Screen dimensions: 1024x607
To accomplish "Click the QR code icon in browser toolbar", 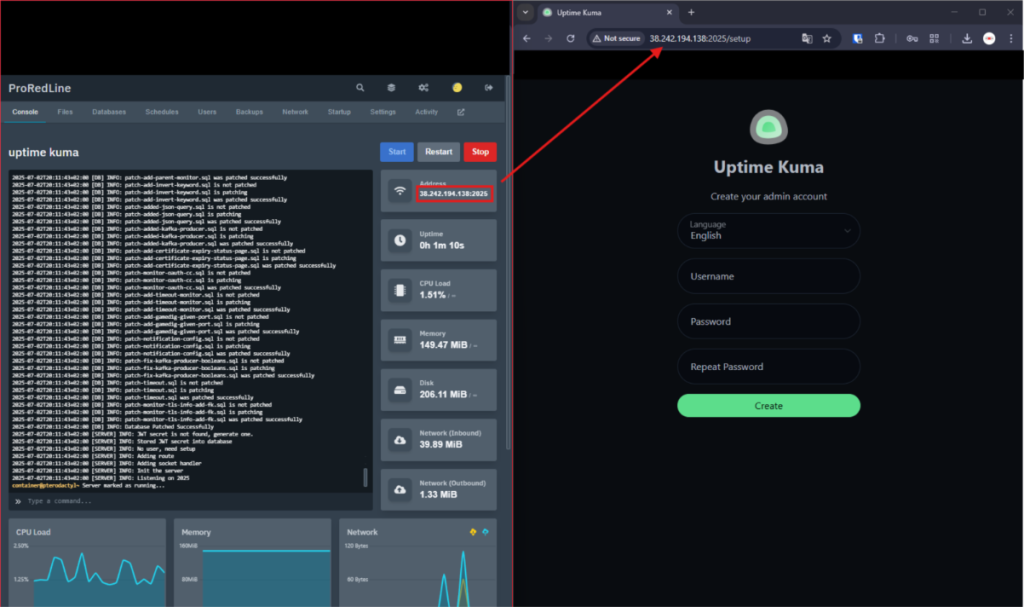I will [935, 39].
